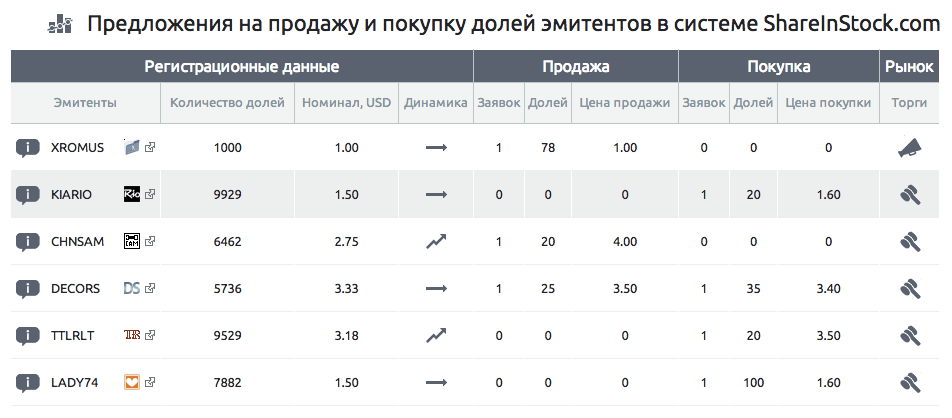Screen dimensions: 952x418
Task: Click the heart logo of LADY74
Action: [132, 382]
